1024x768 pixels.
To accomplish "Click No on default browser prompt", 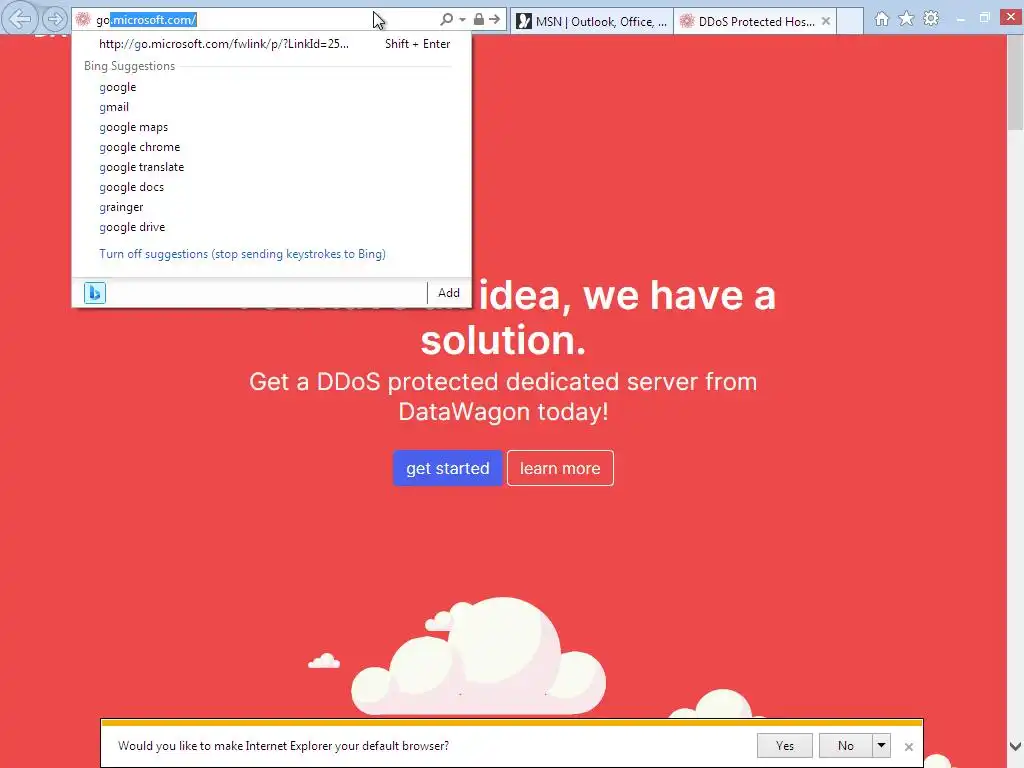I will [x=846, y=746].
